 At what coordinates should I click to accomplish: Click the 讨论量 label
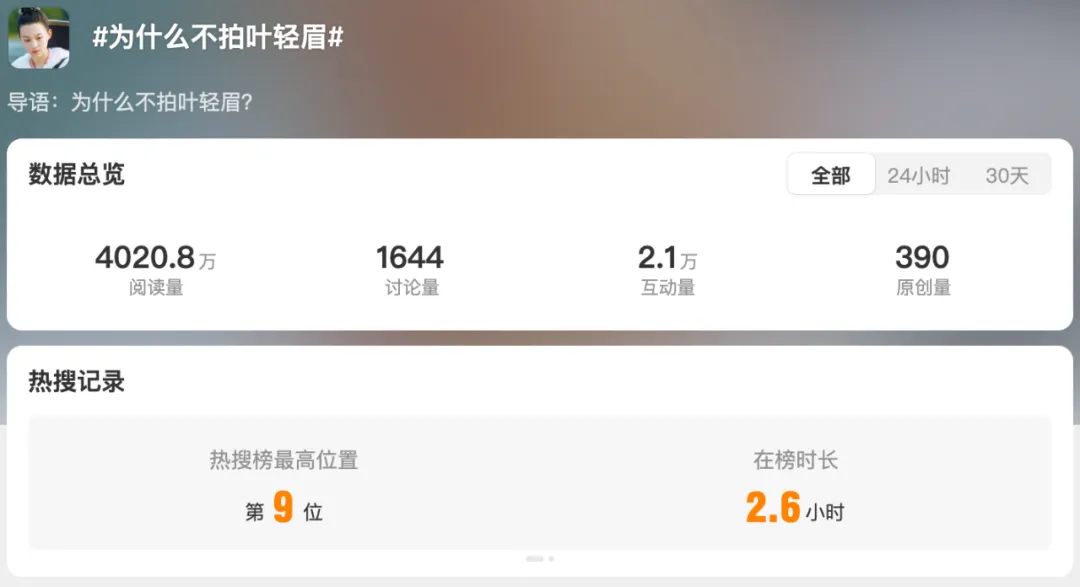point(412,287)
